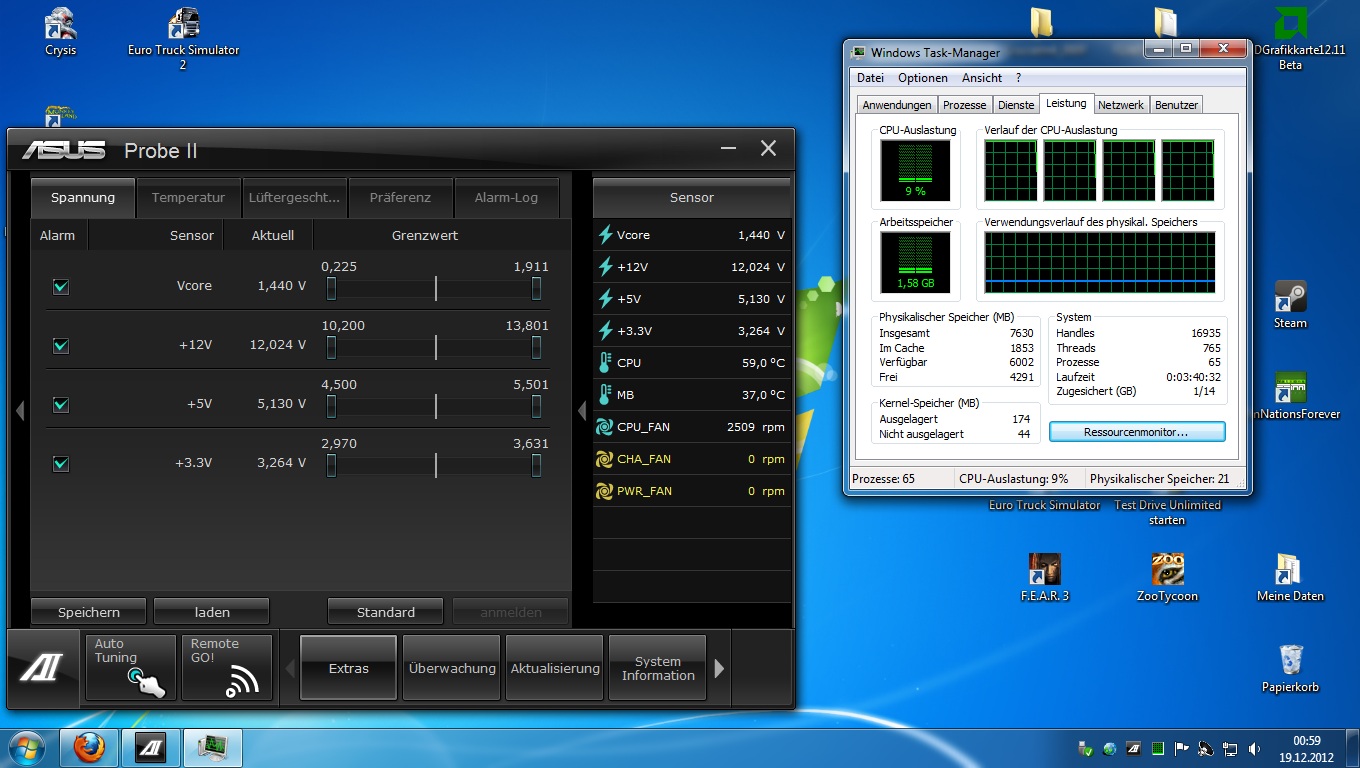Open Euro Truck Simulator 2 desktop shortcut
The image size is (1360, 768).
click(184, 38)
